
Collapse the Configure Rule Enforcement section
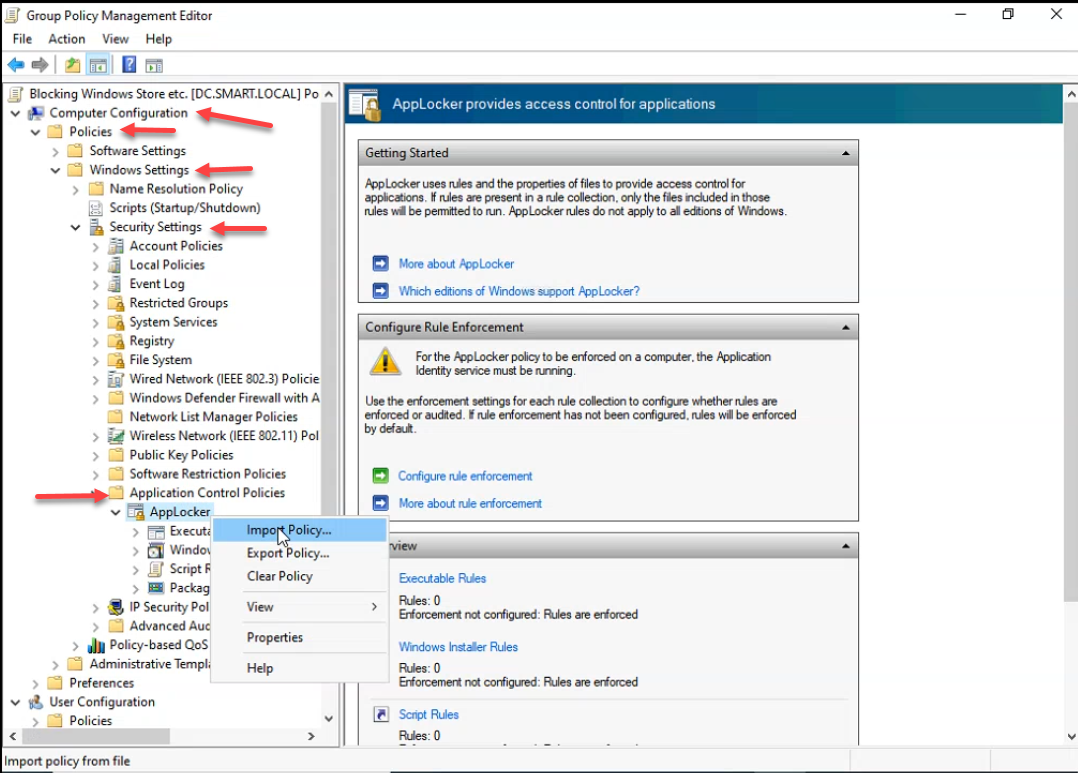846,327
